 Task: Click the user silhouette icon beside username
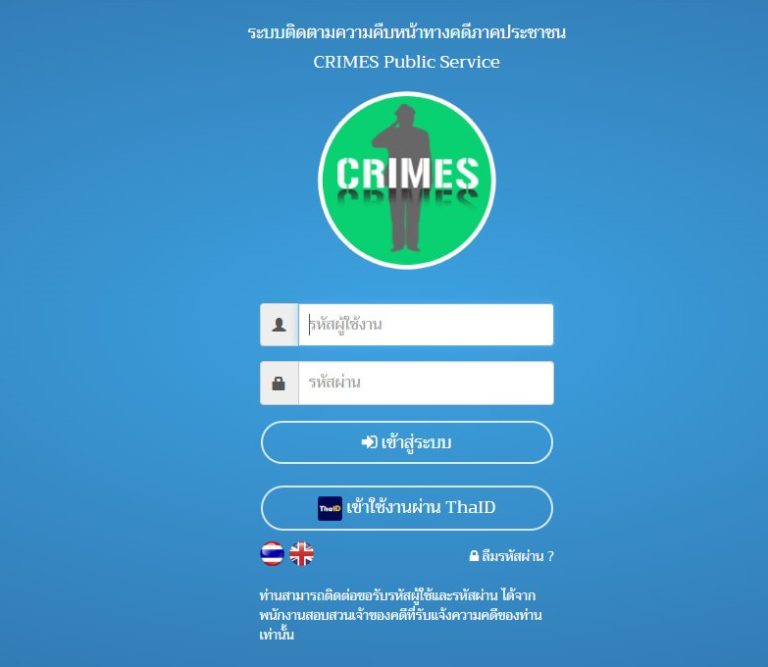point(279,324)
